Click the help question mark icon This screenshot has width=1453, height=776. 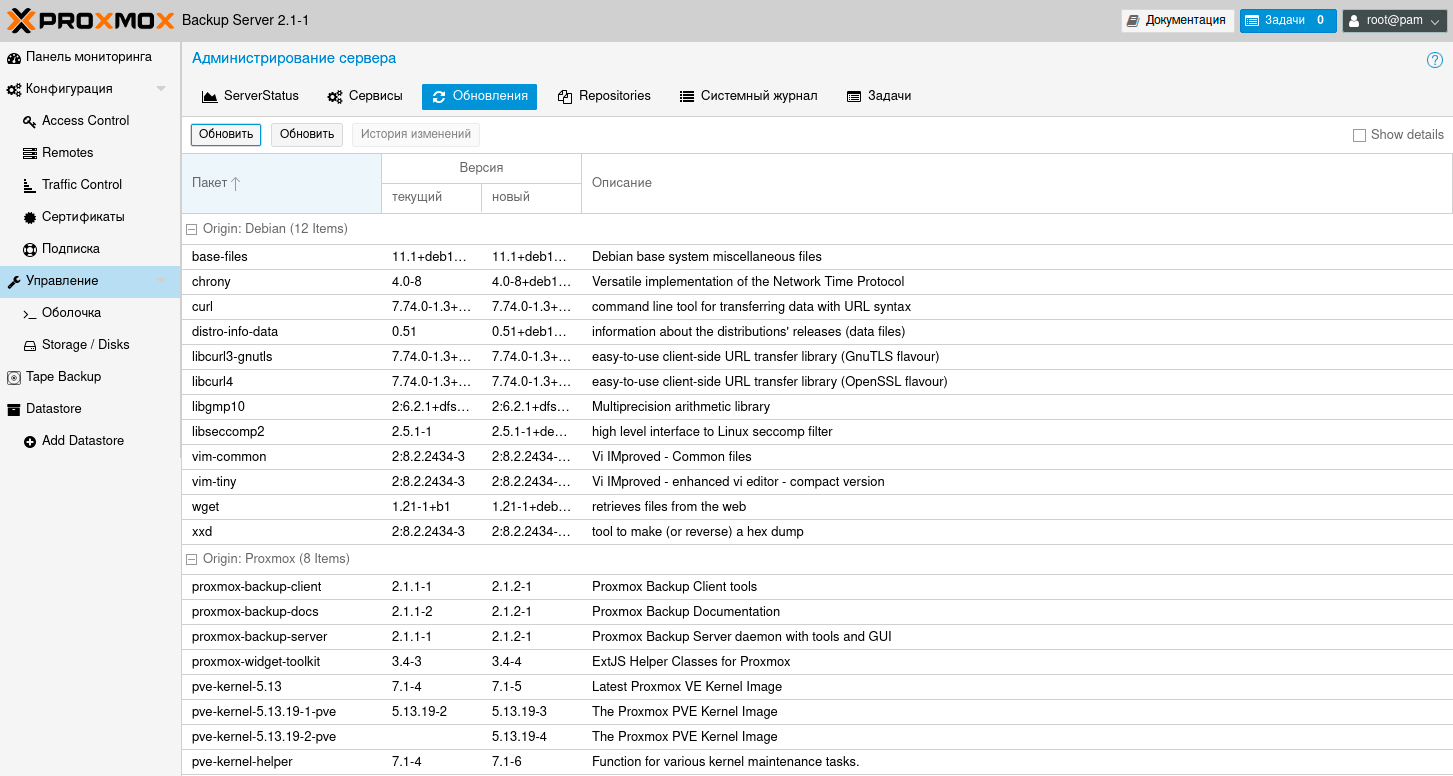(x=1434, y=60)
